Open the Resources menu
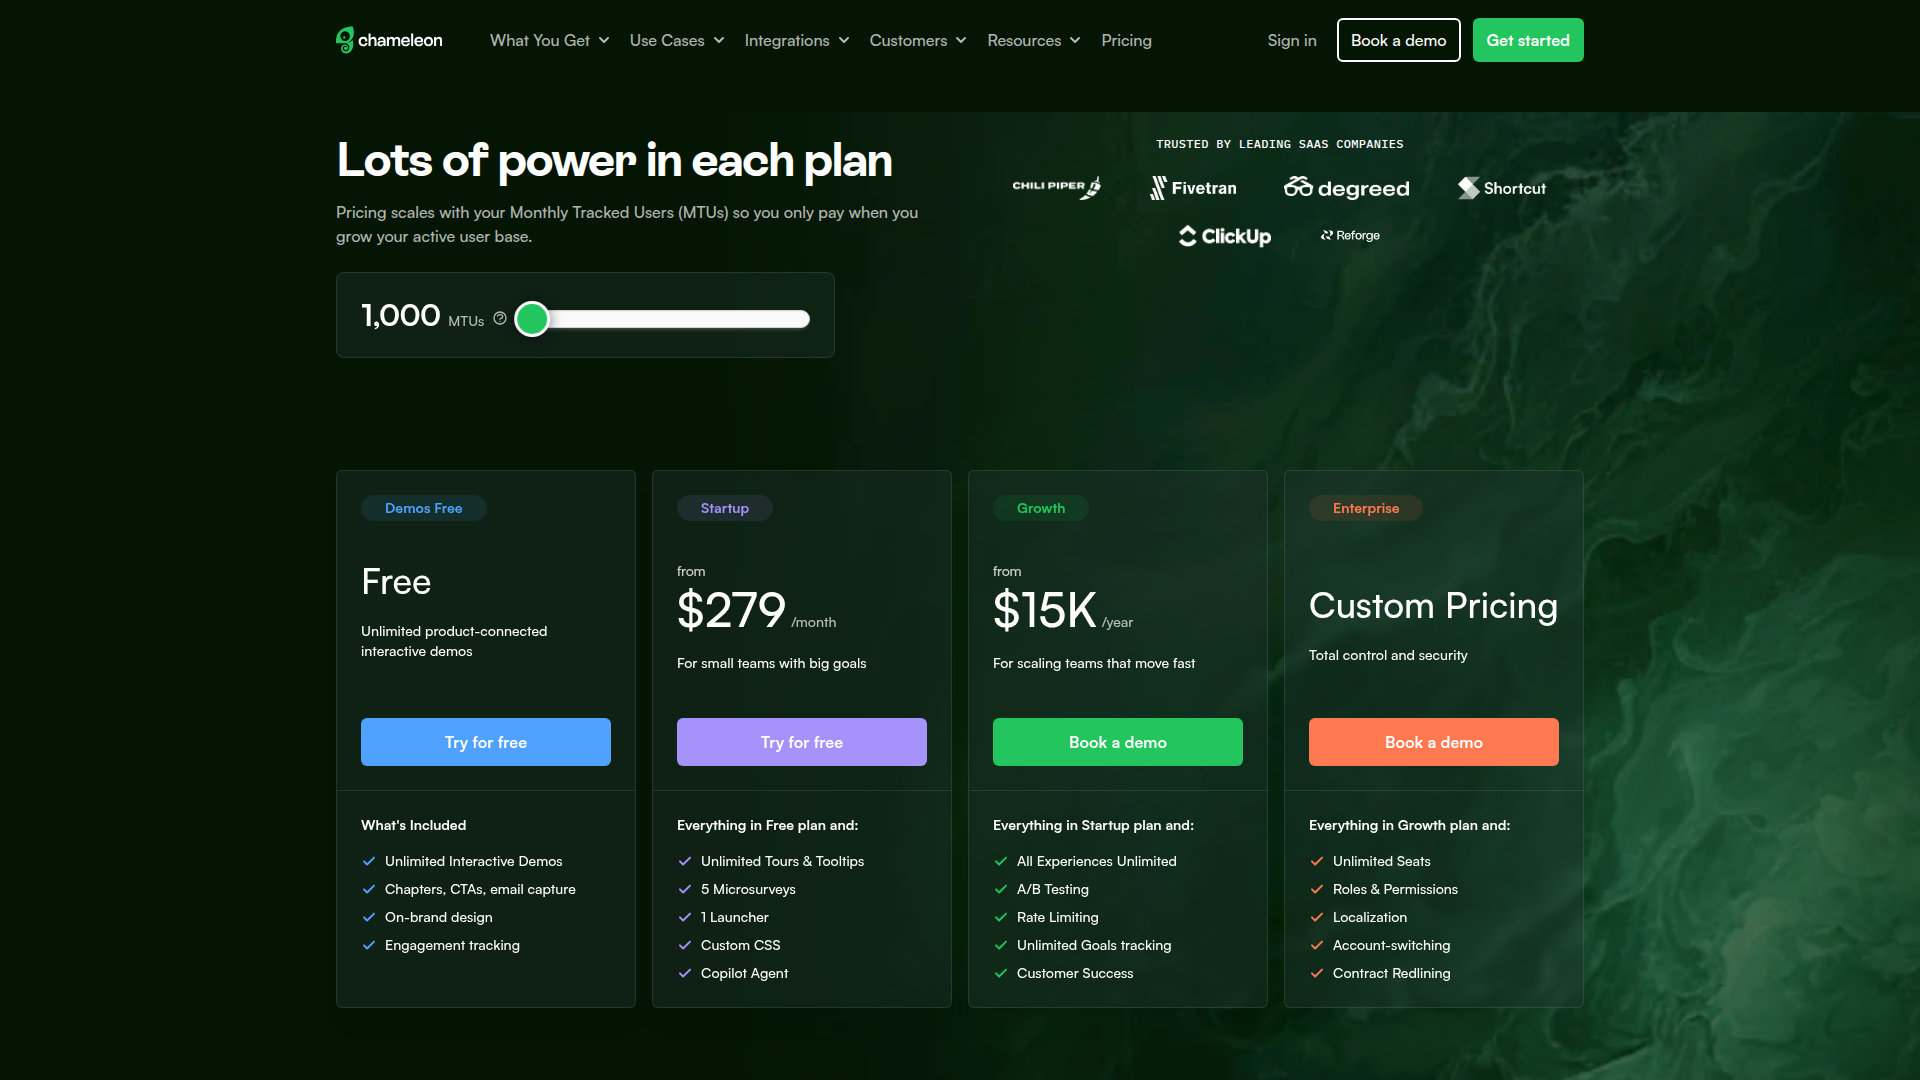Image resolution: width=1920 pixels, height=1080 pixels. click(1033, 40)
